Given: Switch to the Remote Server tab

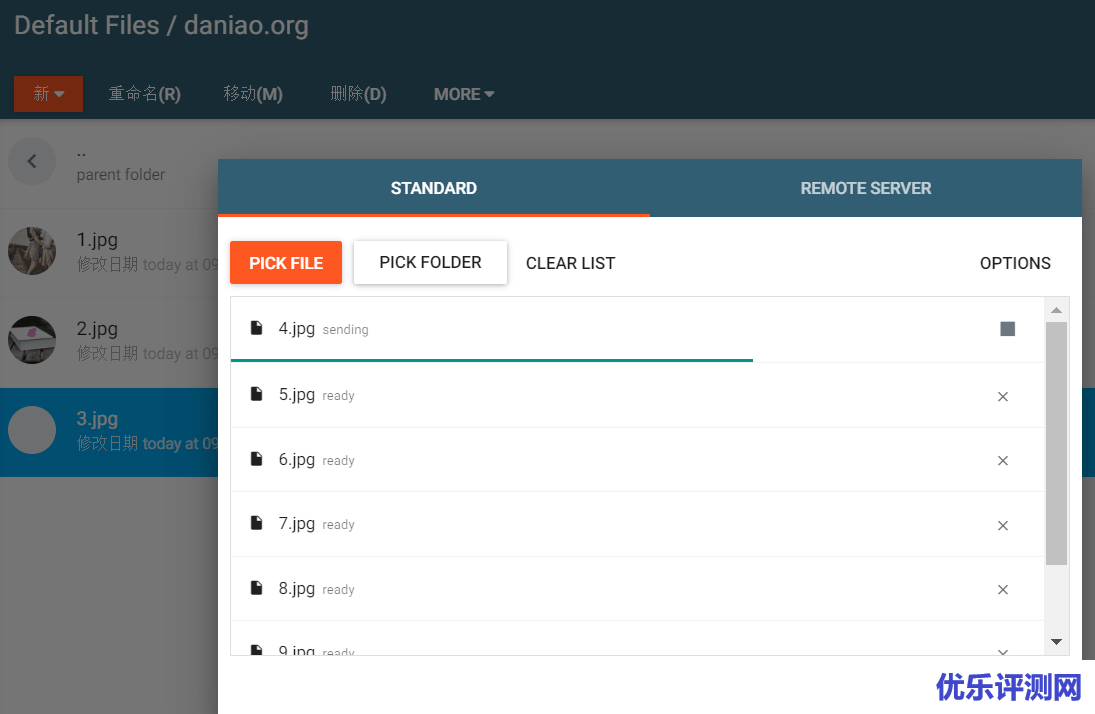Looking at the screenshot, I should coord(866,188).
